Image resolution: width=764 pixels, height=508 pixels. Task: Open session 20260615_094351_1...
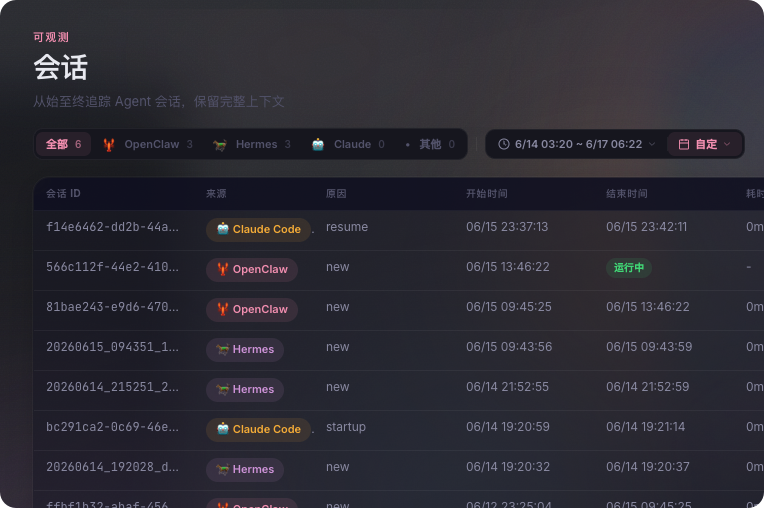click(112, 347)
